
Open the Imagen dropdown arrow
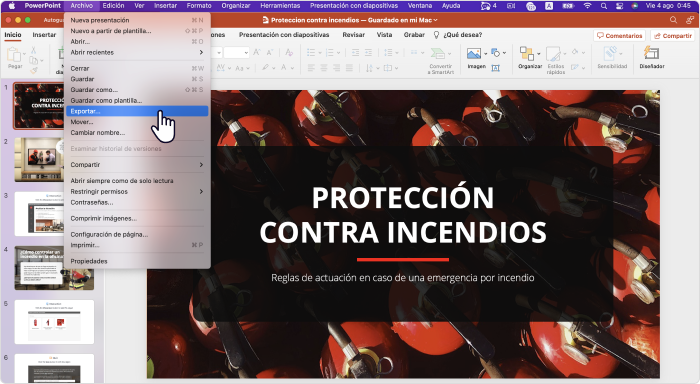(x=485, y=53)
